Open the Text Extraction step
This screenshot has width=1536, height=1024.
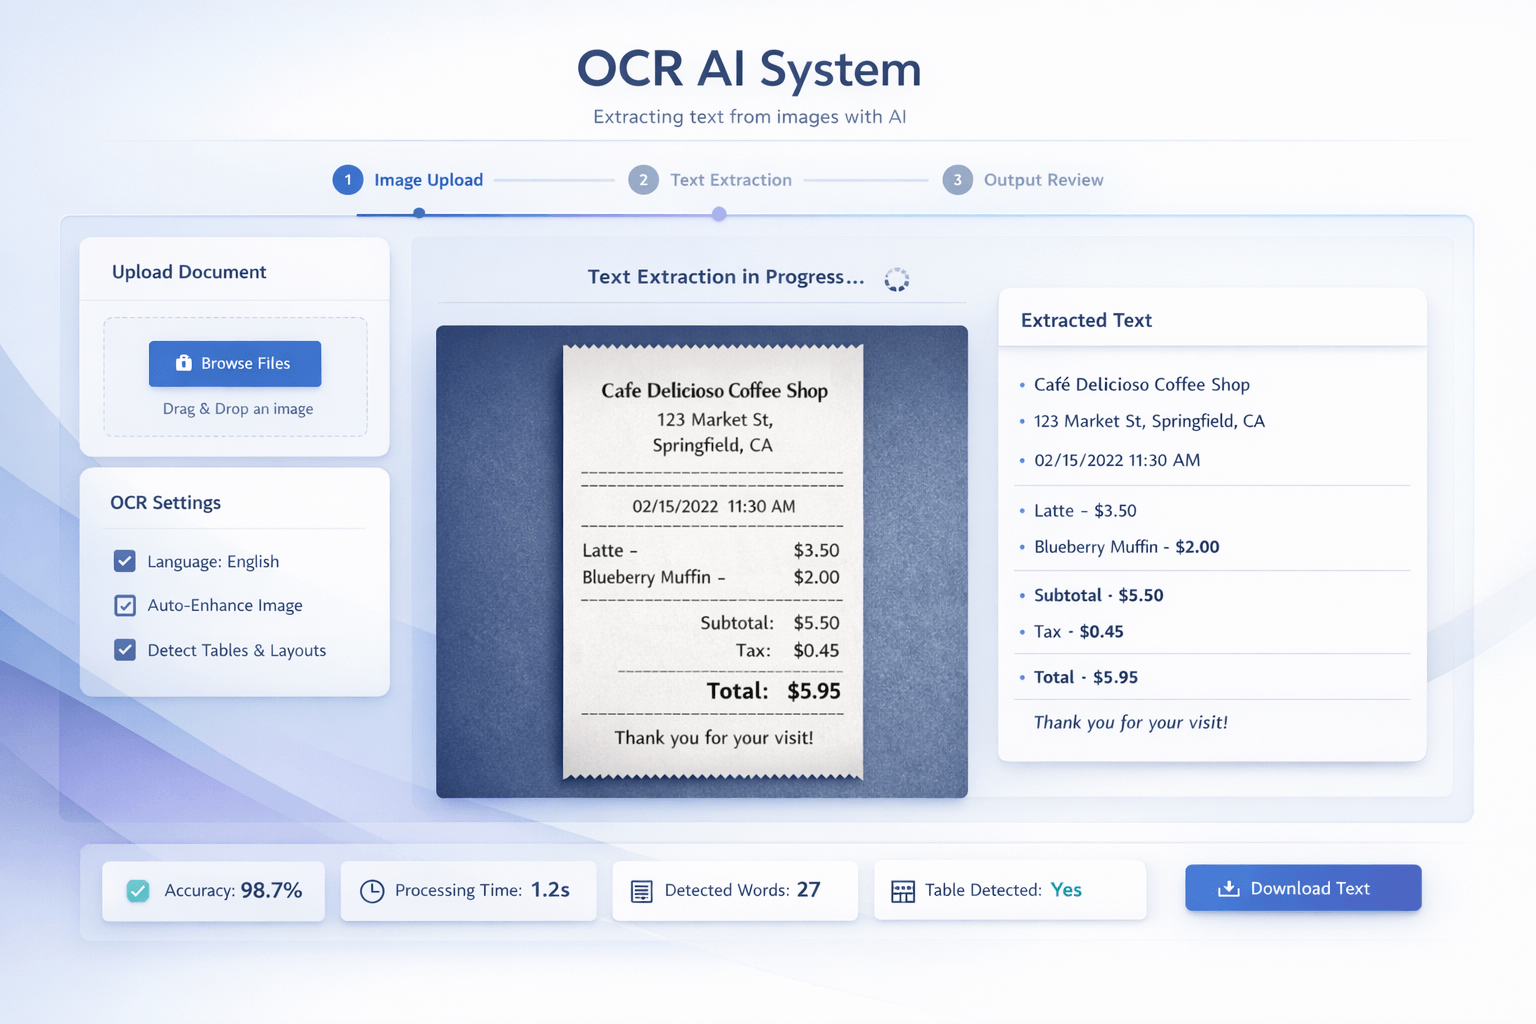point(731,180)
